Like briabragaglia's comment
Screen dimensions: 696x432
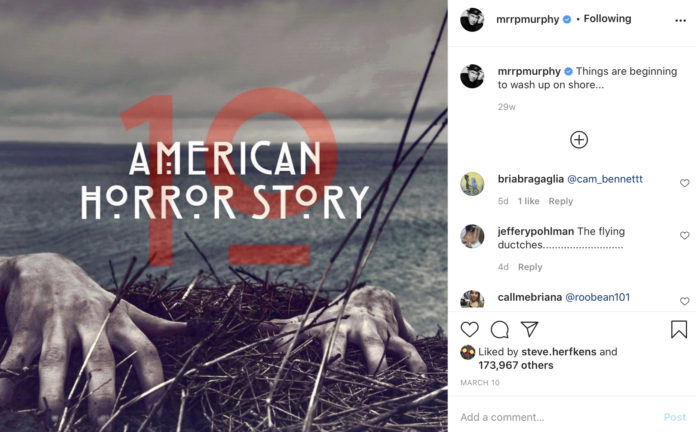[684, 183]
